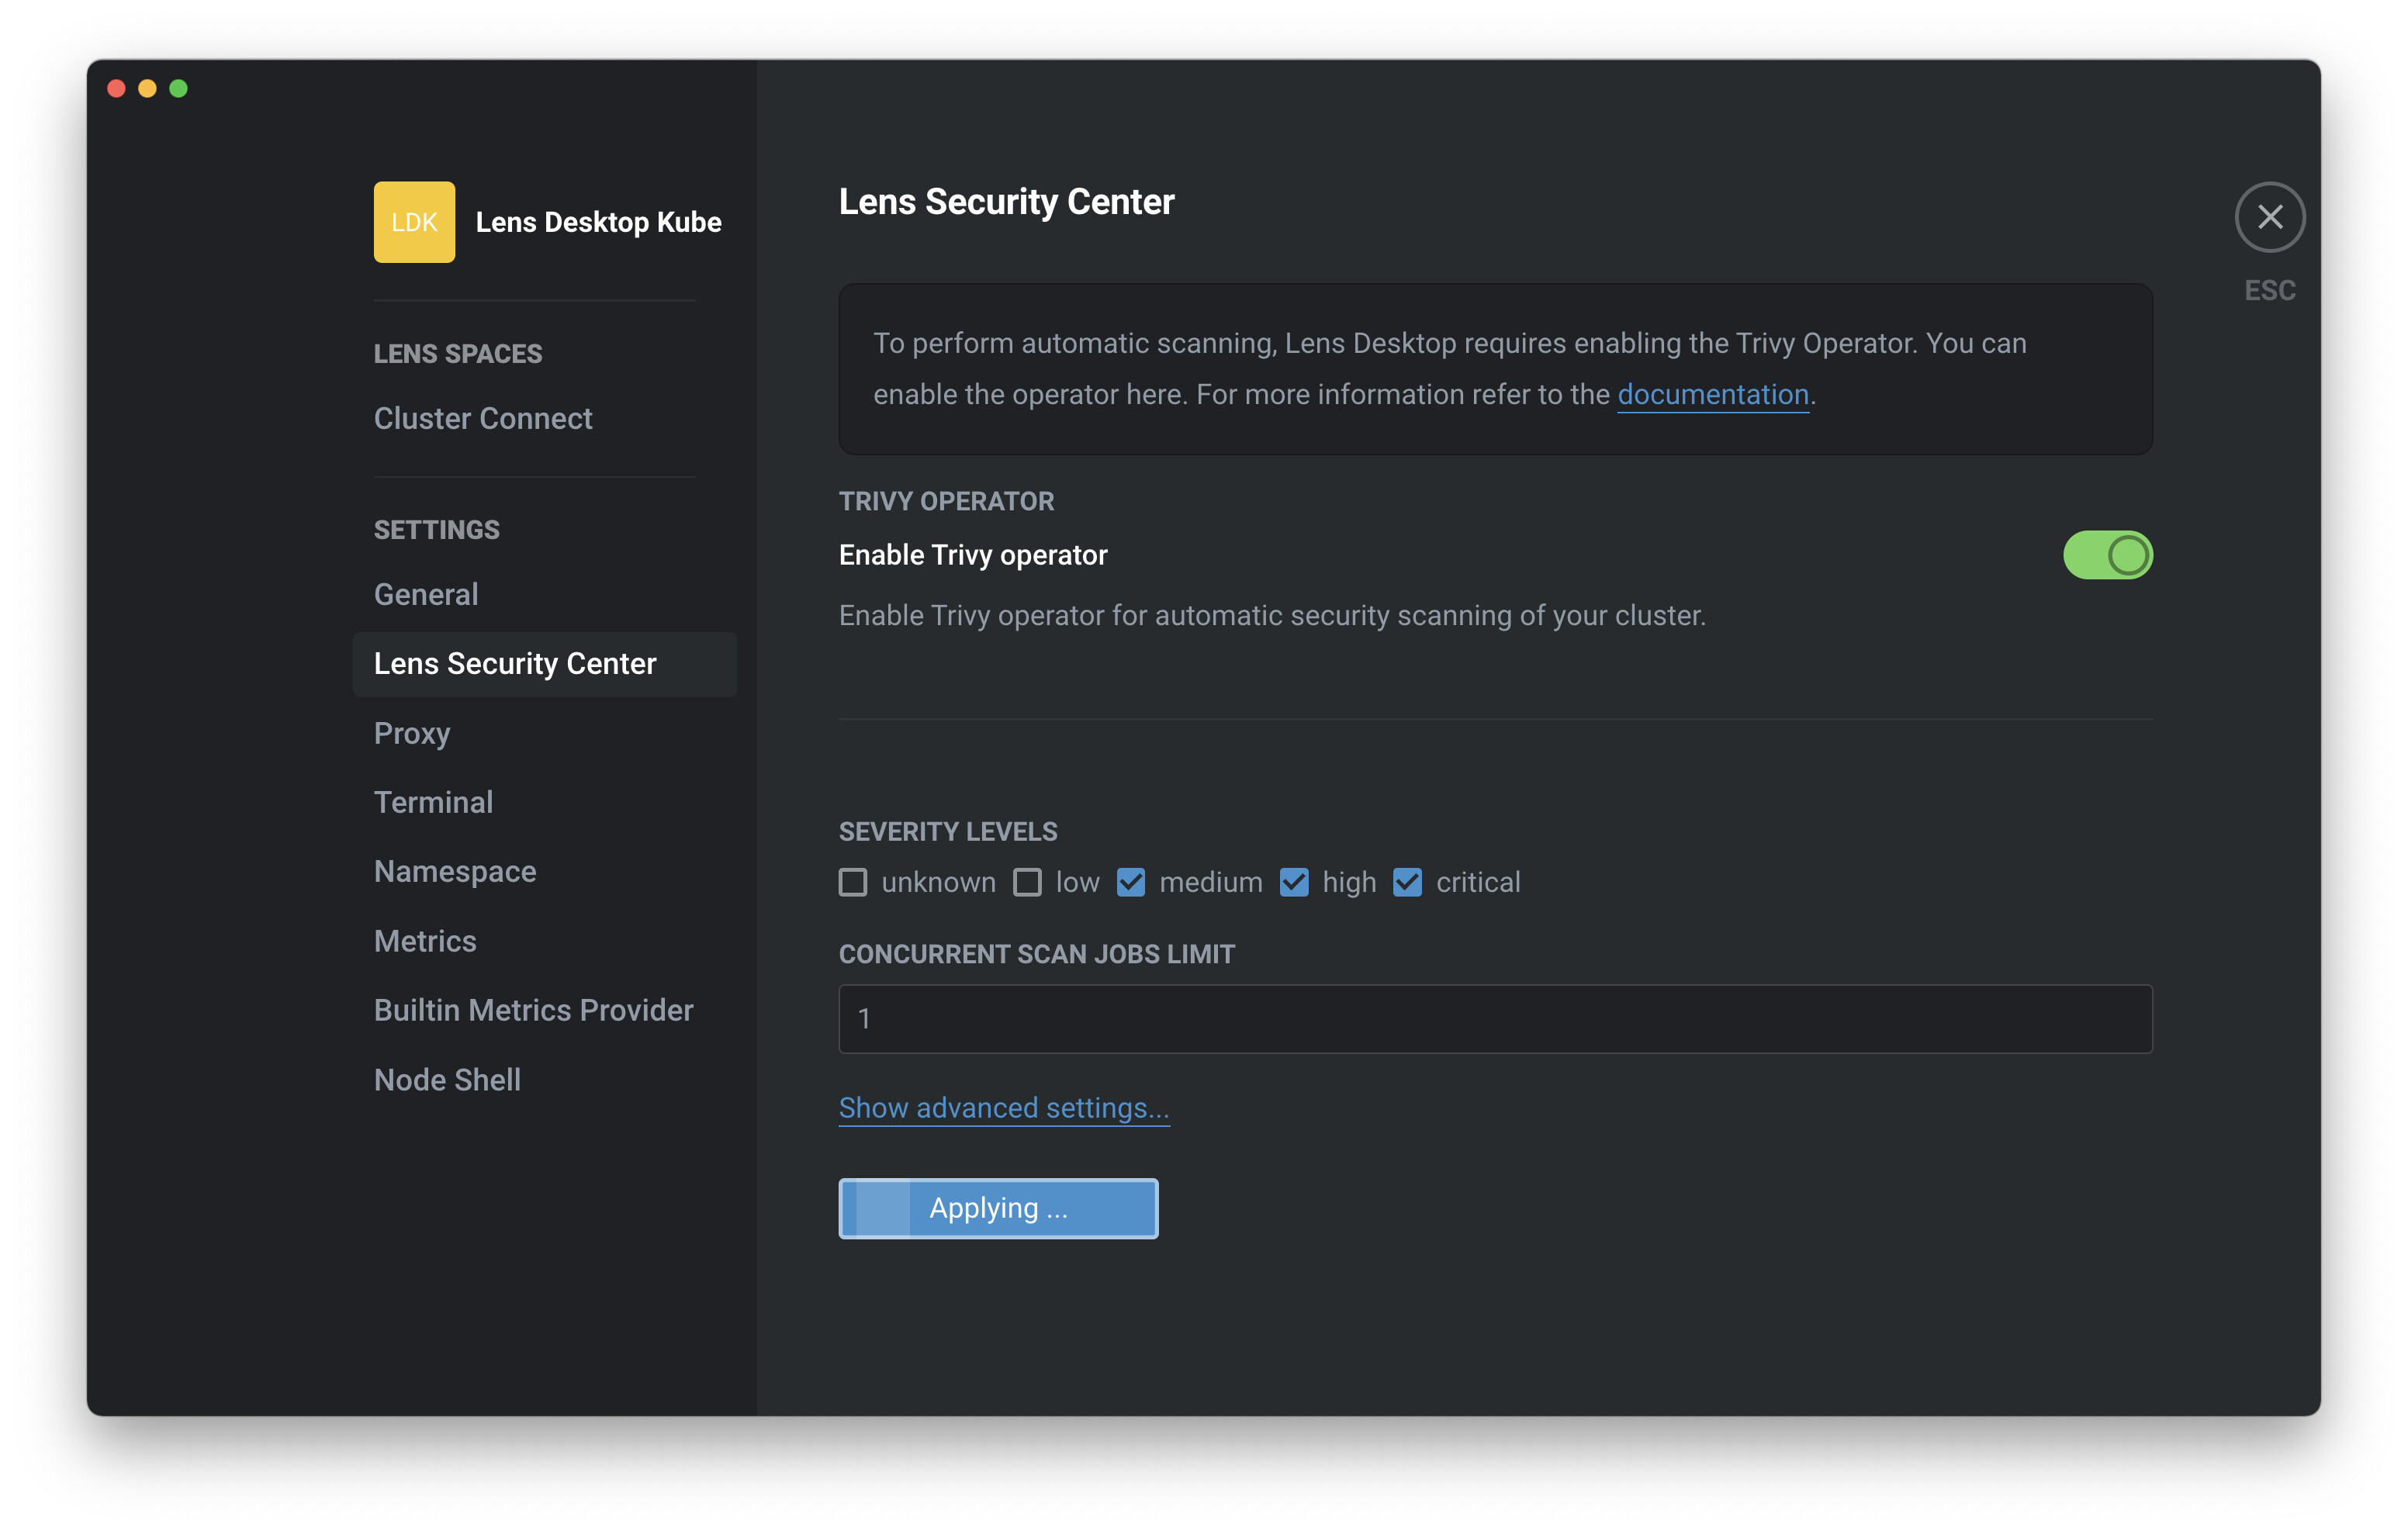Screen dimensions: 2408x1531
Task: Switch to Namespace settings
Action: [x=455, y=871]
